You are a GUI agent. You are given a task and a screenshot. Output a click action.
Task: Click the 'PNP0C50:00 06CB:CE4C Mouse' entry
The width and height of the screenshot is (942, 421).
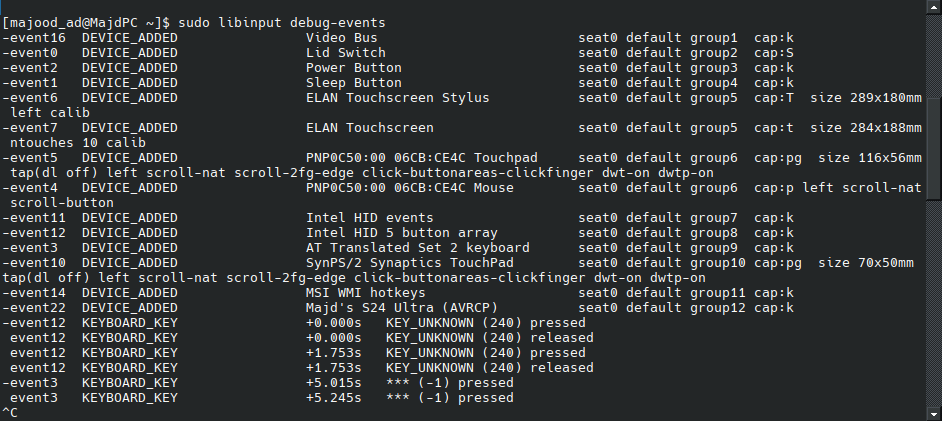(410, 188)
